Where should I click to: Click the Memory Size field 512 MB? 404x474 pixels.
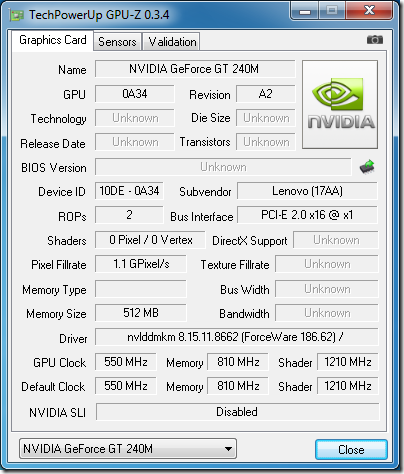point(141,313)
